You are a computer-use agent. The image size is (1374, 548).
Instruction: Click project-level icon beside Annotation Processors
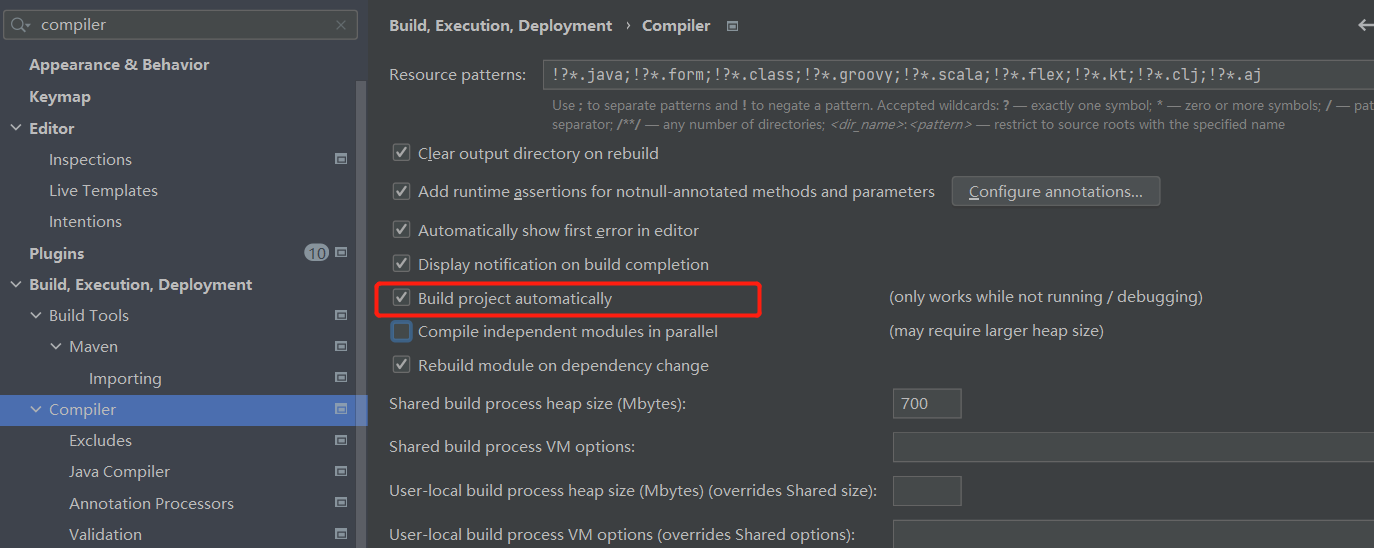[x=341, y=503]
